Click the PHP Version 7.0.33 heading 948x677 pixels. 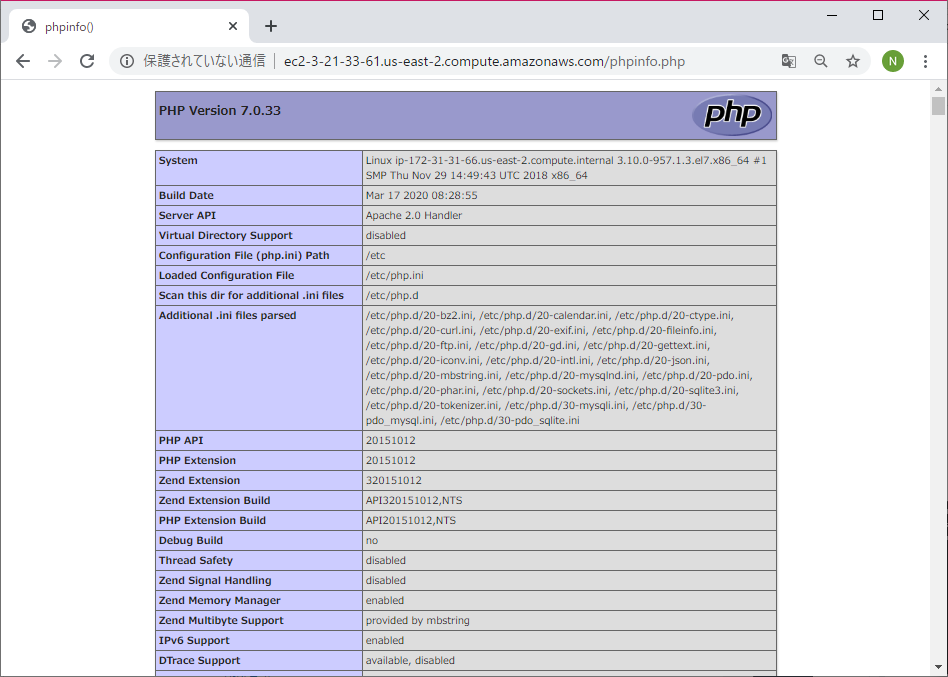(x=219, y=111)
